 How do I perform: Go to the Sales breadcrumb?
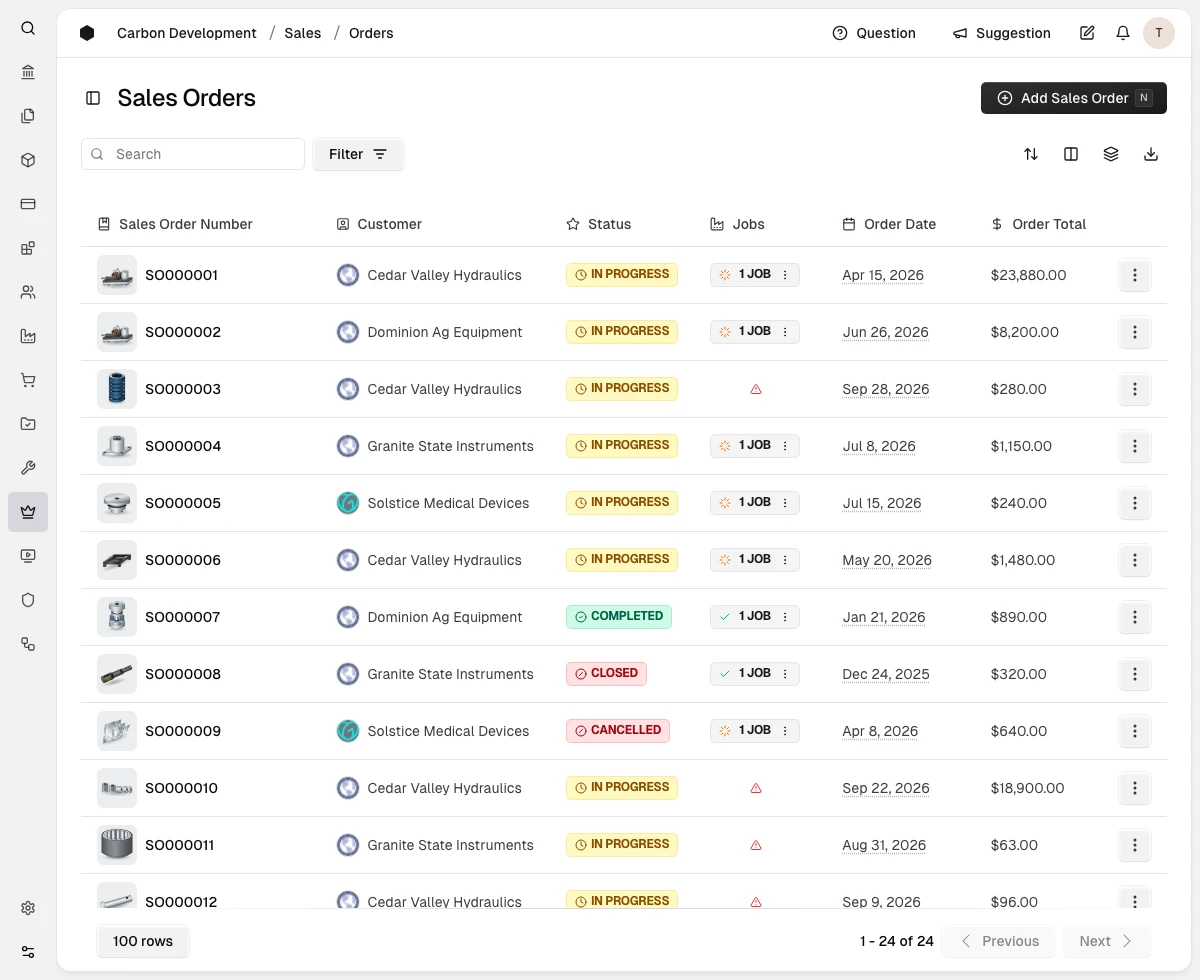pos(303,33)
